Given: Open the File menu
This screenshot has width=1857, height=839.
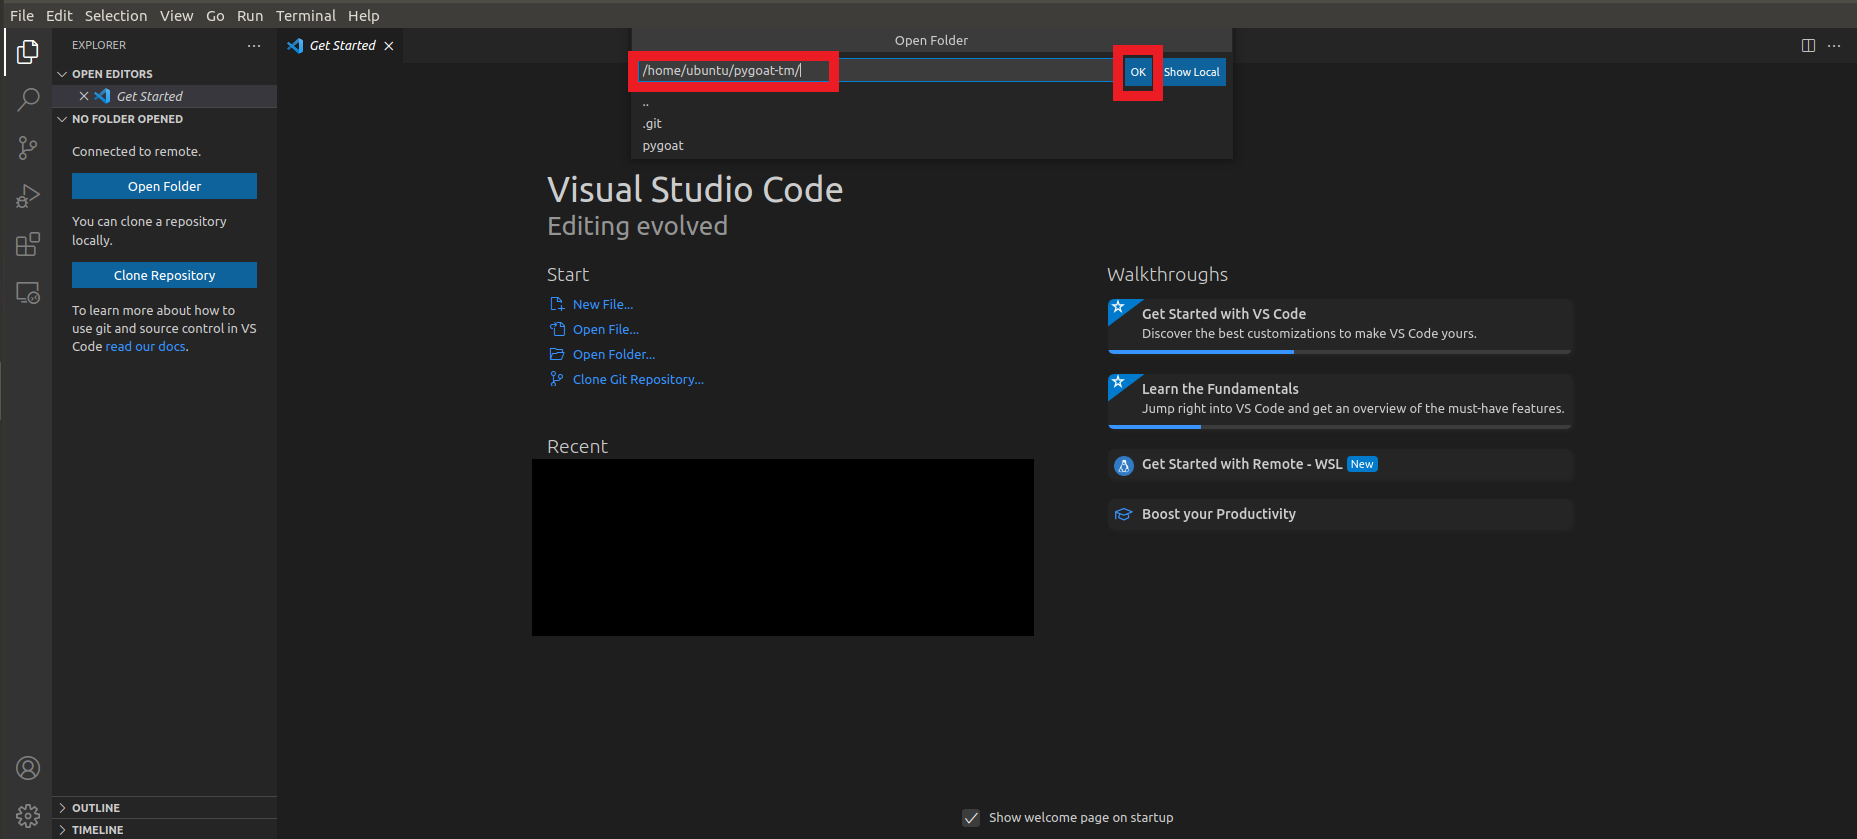Looking at the screenshot, I should 22,16.
